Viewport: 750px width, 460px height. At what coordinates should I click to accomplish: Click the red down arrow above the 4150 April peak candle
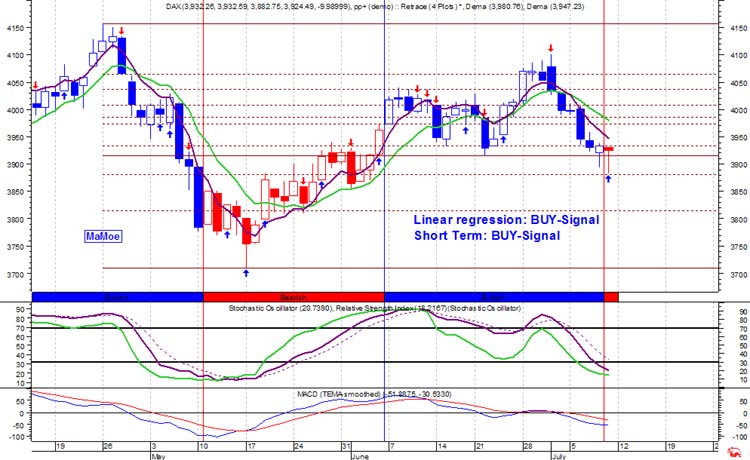(x=122, y=31)
